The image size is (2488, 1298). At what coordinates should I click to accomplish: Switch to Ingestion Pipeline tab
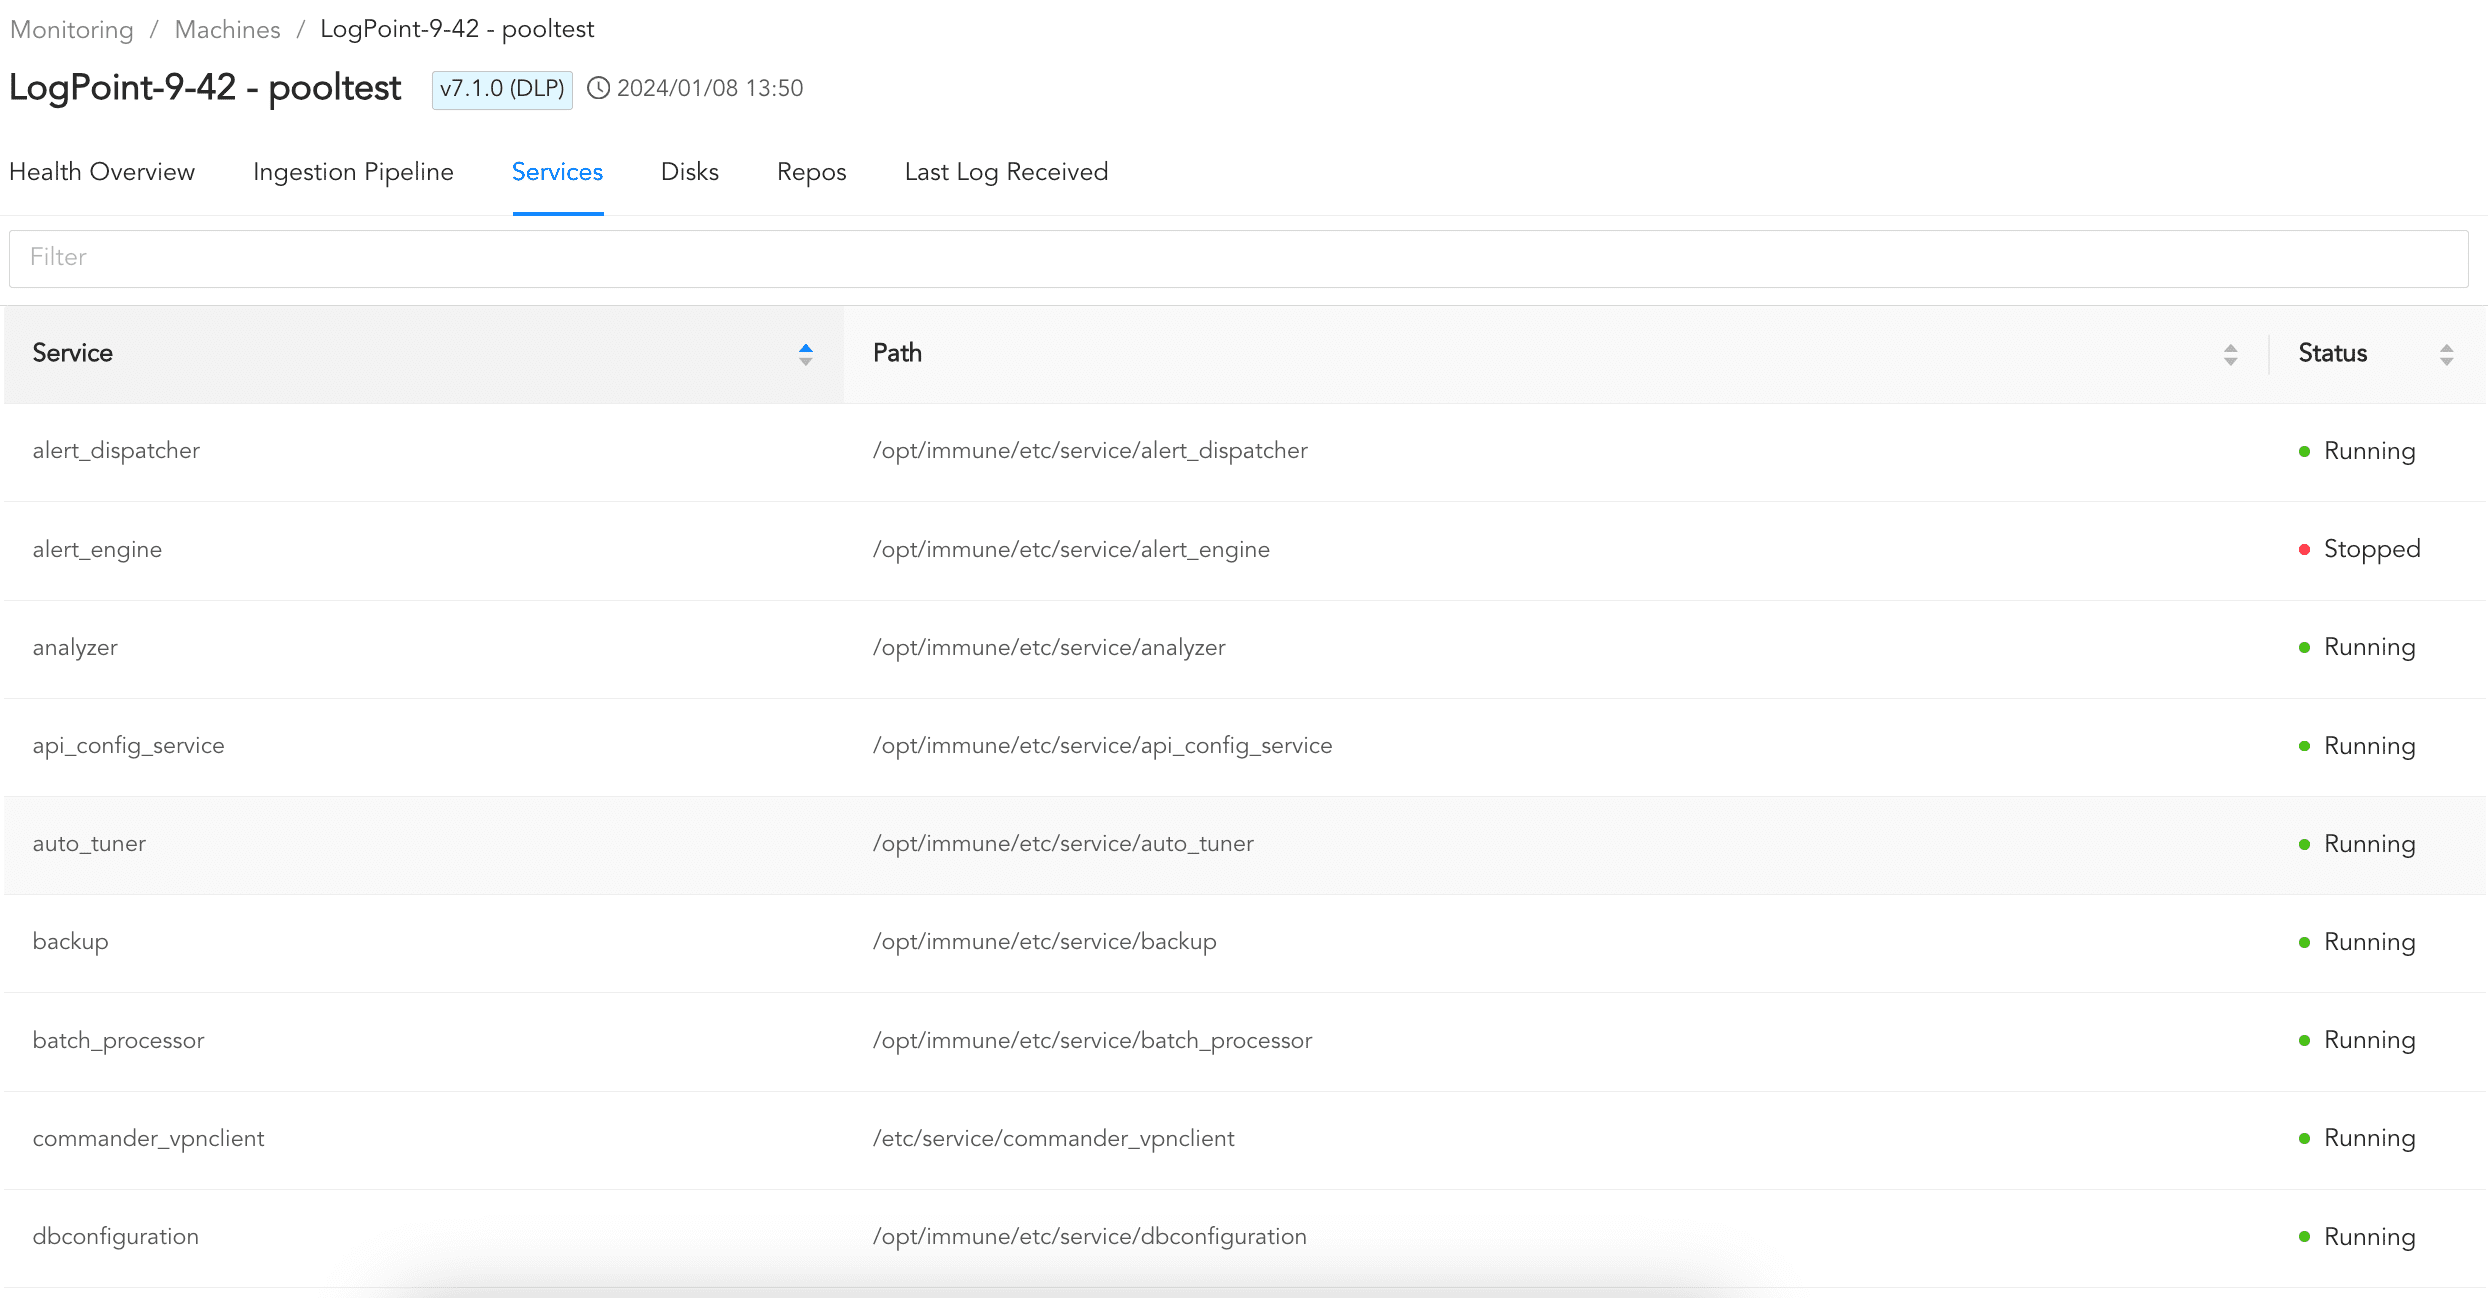[353, 172]
